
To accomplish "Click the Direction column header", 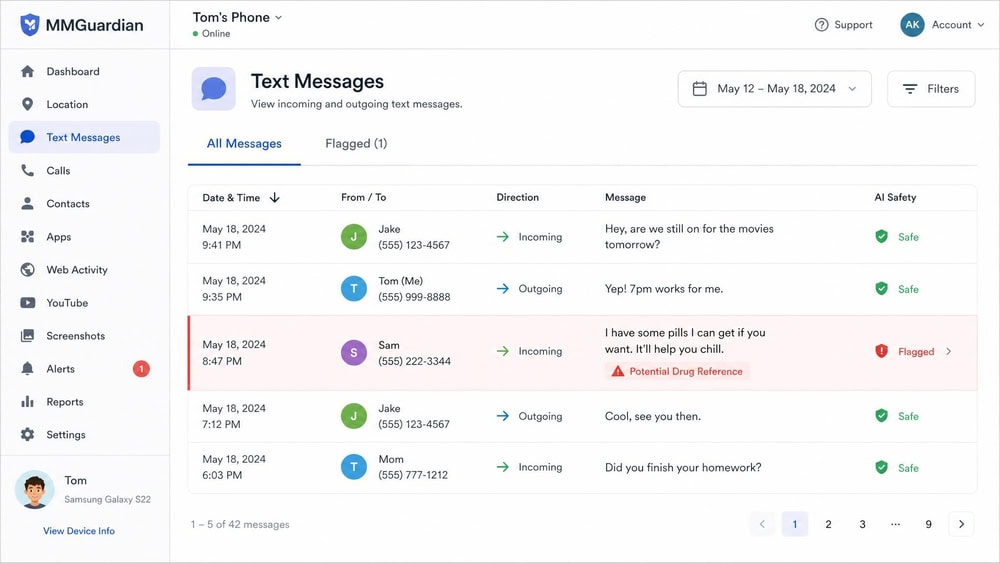I will click(517, 198).
